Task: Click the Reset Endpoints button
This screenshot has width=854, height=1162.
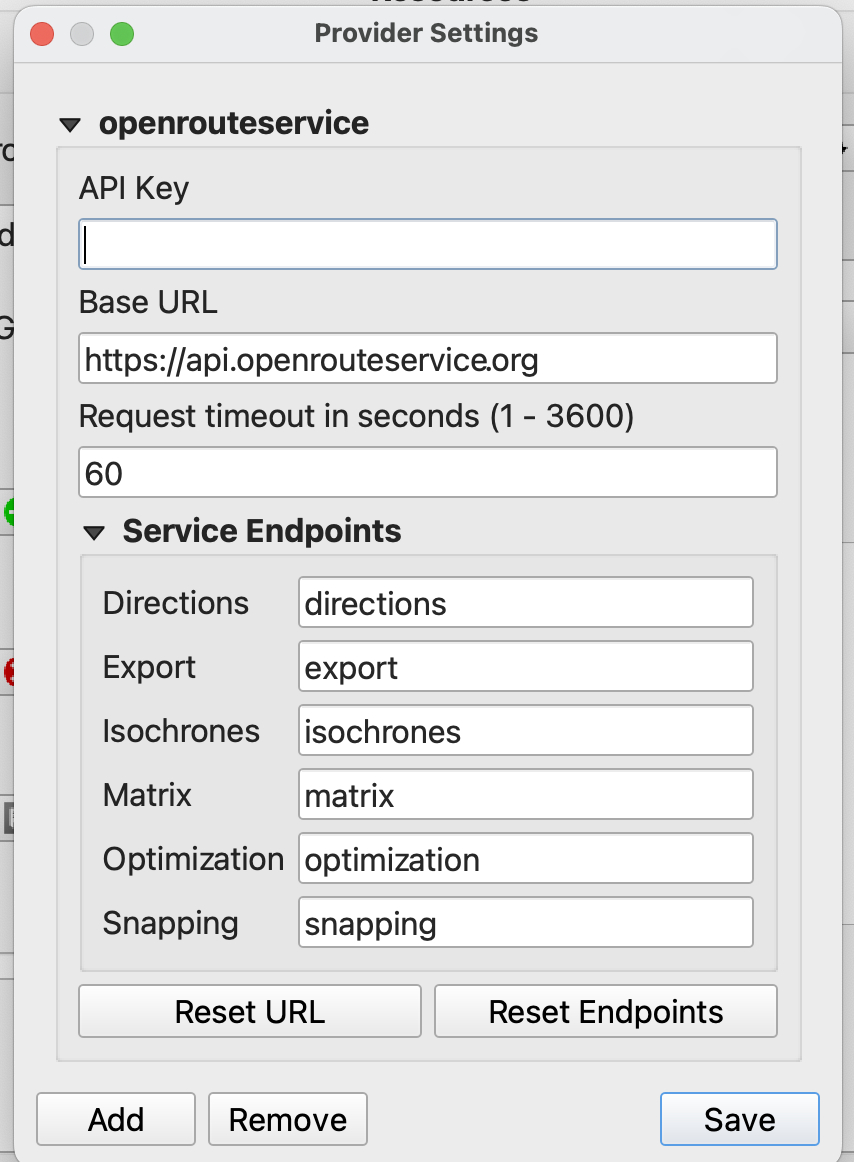Action: pyautogui.click(x=606, y=1012)
